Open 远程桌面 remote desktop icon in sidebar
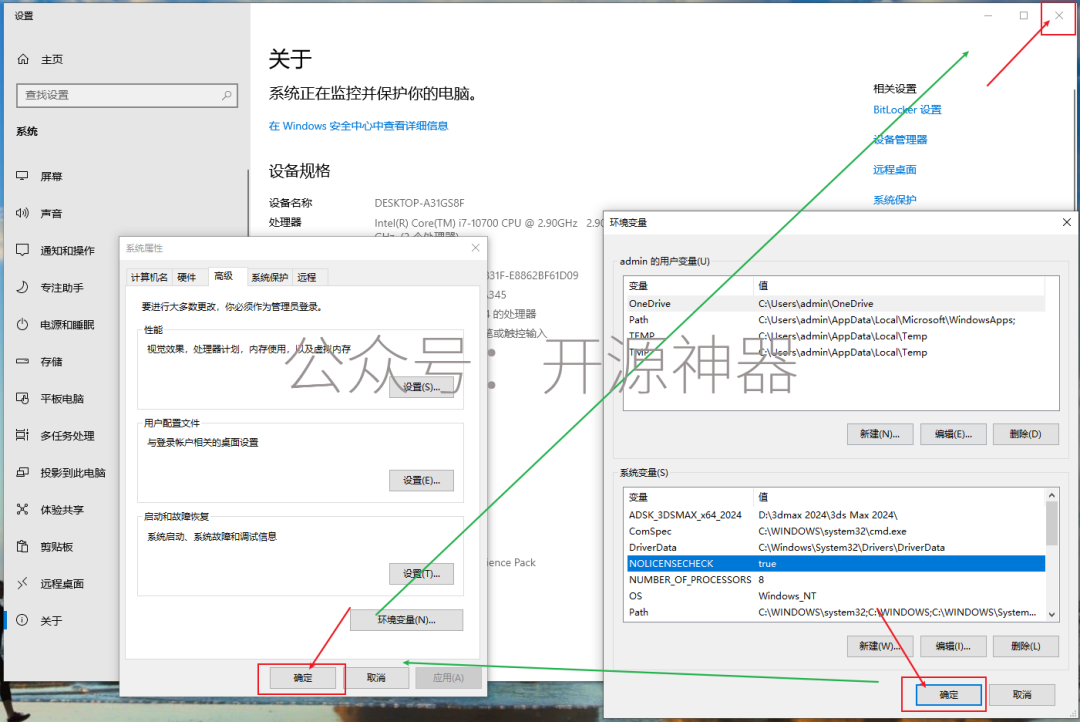The height and width of the screenshot is (722, 1080). [23, 583]
